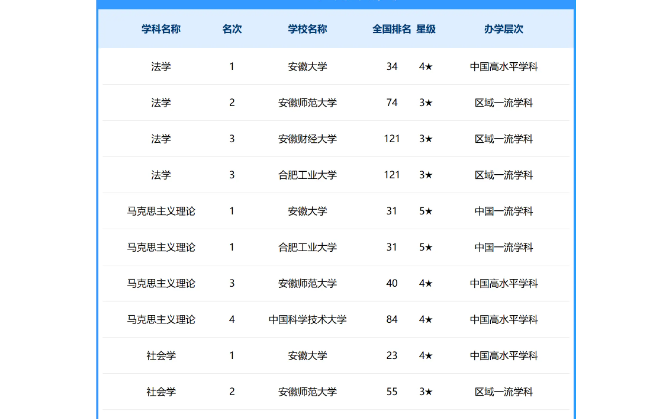Click 中国科学技术大学 school name

(307, 320)
